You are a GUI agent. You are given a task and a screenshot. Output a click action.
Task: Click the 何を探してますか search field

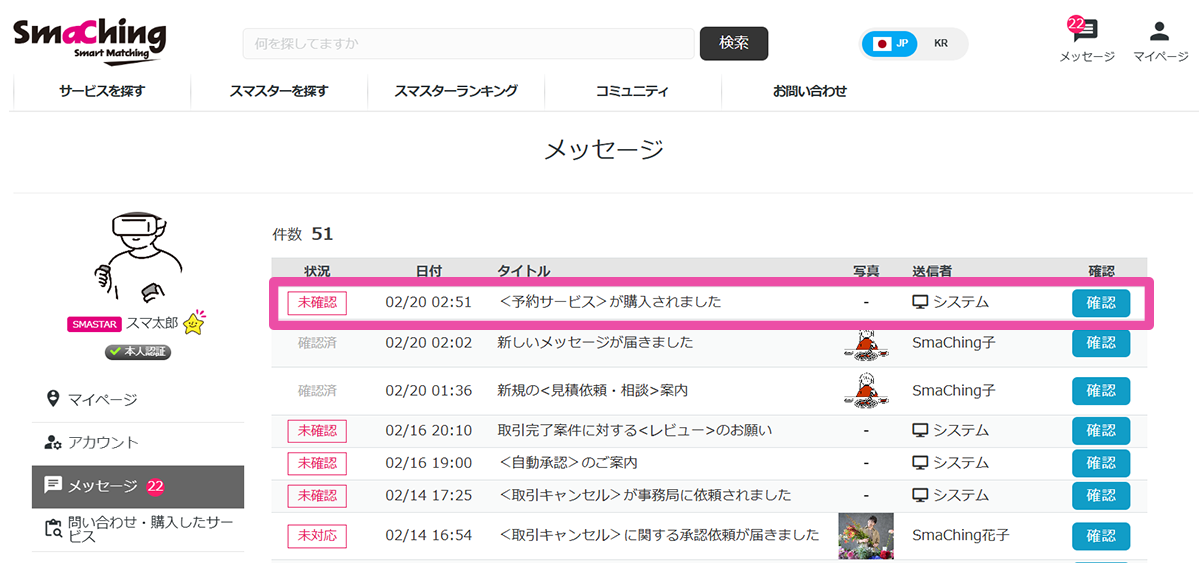(x=468, y=44)
